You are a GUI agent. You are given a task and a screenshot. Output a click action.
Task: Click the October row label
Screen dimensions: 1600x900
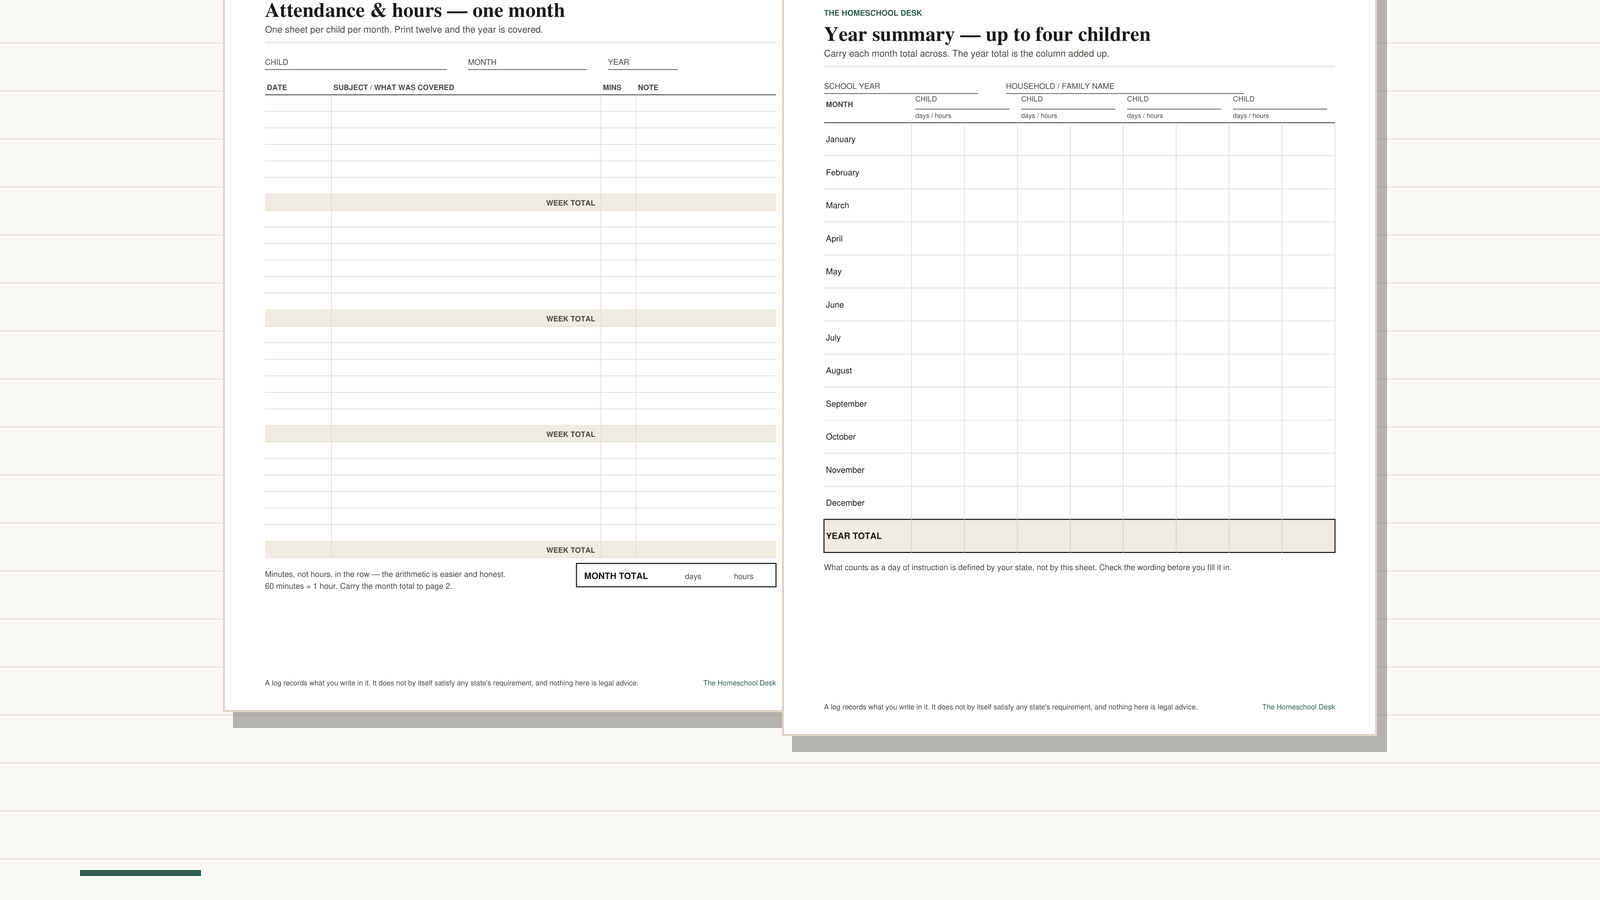[841, 437]
